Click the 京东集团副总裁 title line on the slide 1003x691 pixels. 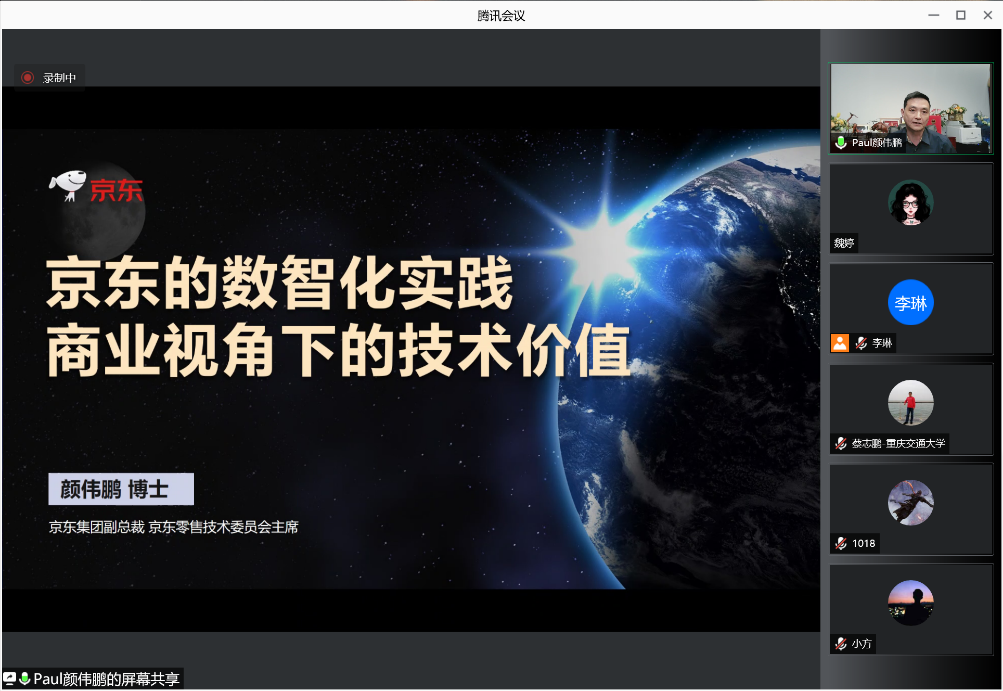coord(173,527)
